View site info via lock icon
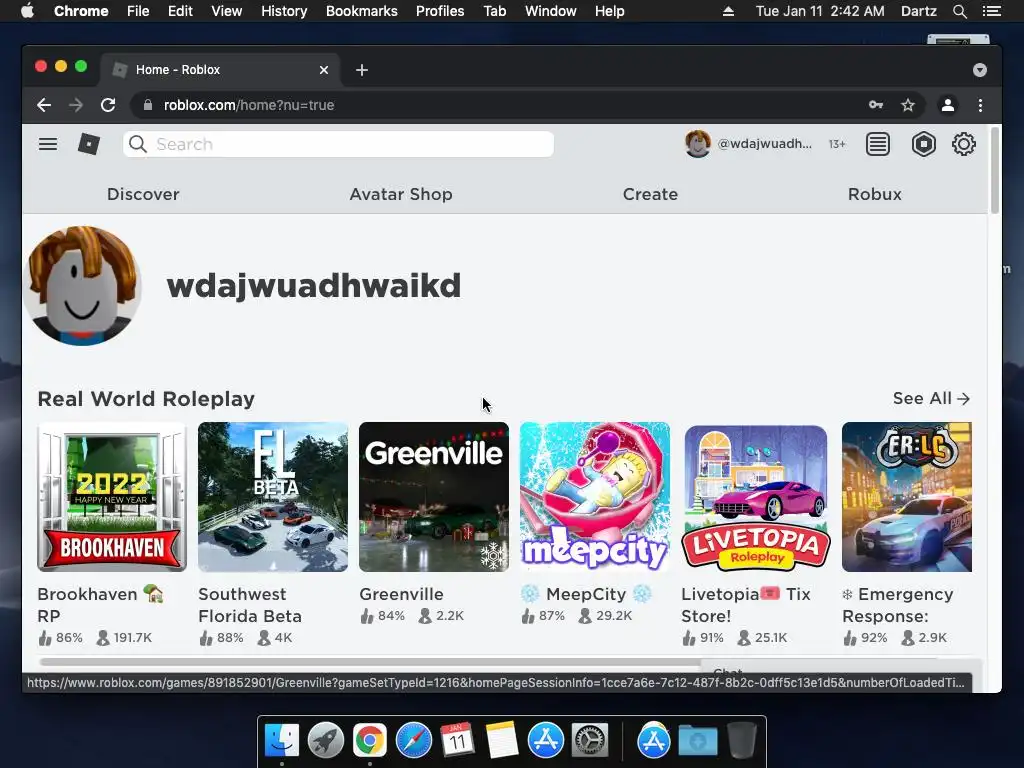Screen dimensions: 1024x768 pos(148,105)
